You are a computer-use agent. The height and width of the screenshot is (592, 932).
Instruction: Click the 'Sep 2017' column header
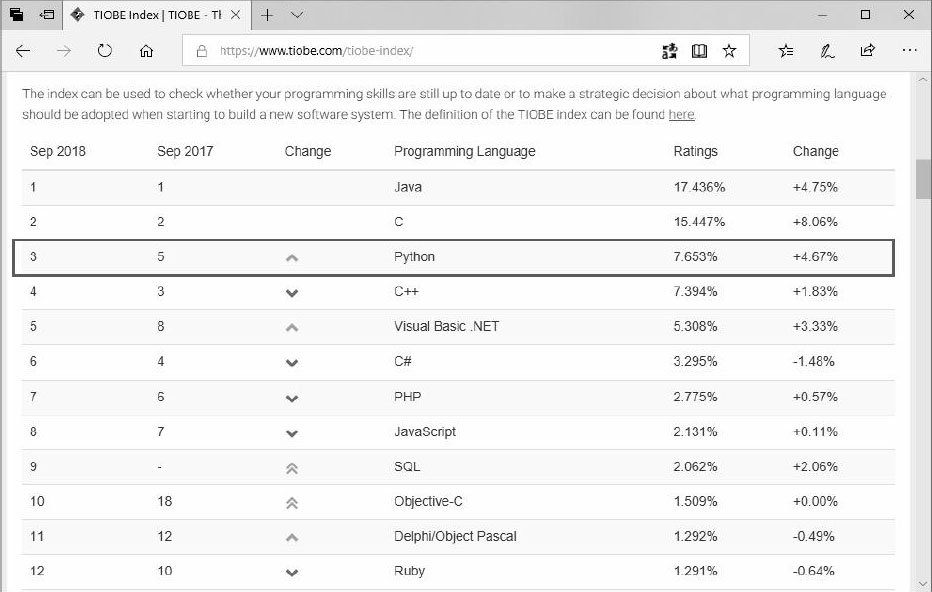point(185,151)
